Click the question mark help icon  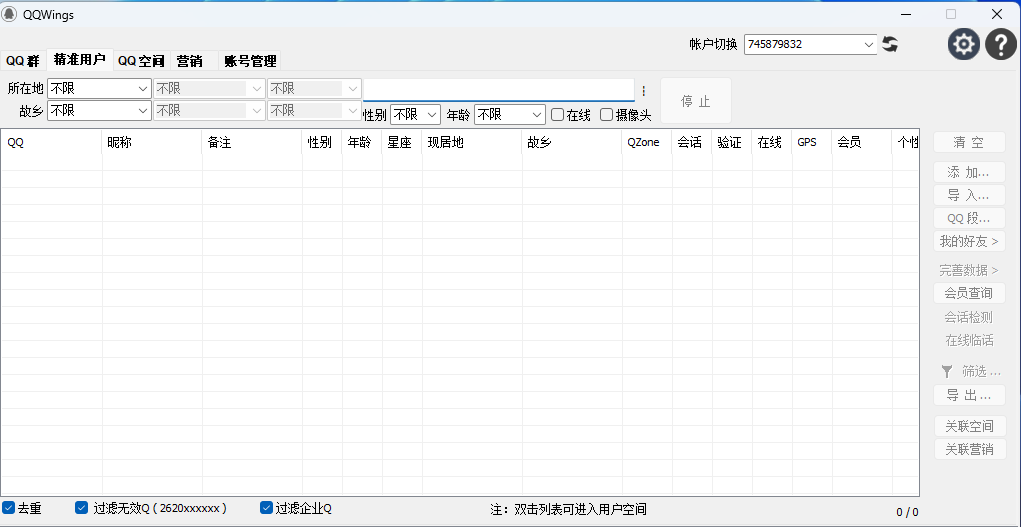[x=1001, y=44]
